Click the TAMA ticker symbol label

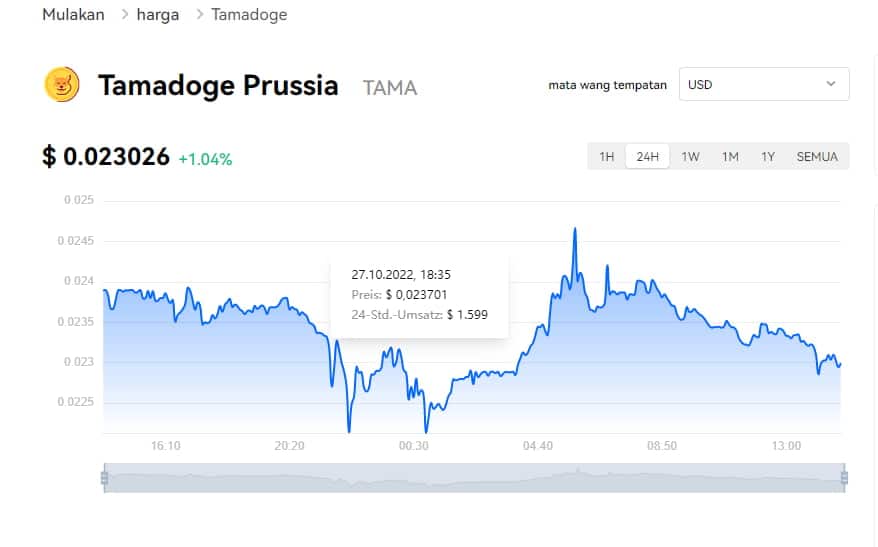click(390, 88)
